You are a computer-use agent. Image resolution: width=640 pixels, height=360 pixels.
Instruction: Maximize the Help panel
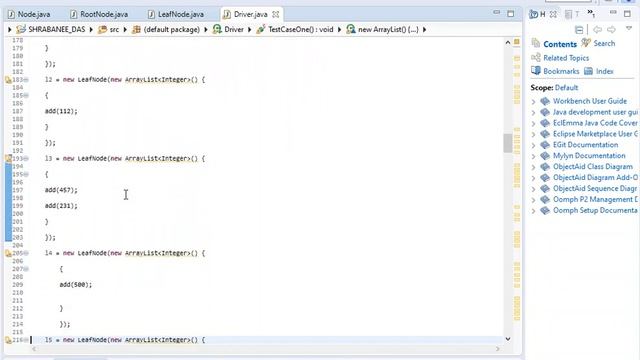tap(627, 13)
